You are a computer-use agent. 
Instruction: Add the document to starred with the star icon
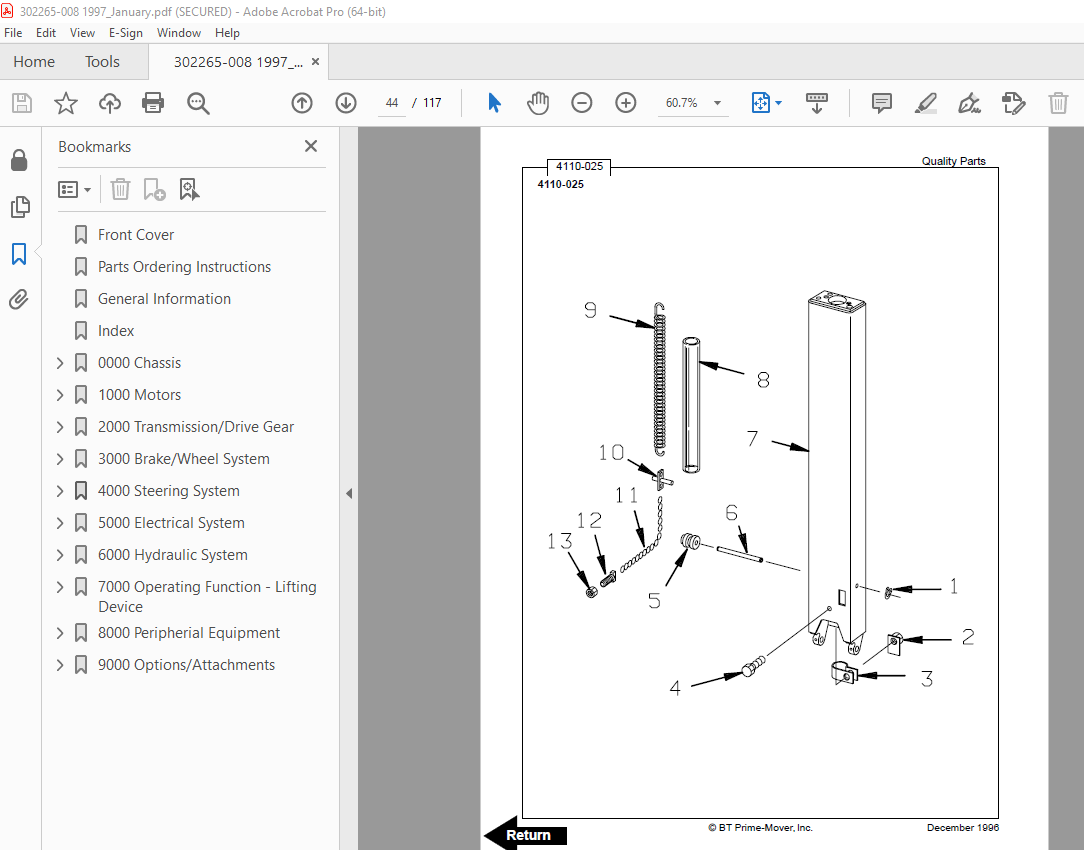[x=66, y=103]
